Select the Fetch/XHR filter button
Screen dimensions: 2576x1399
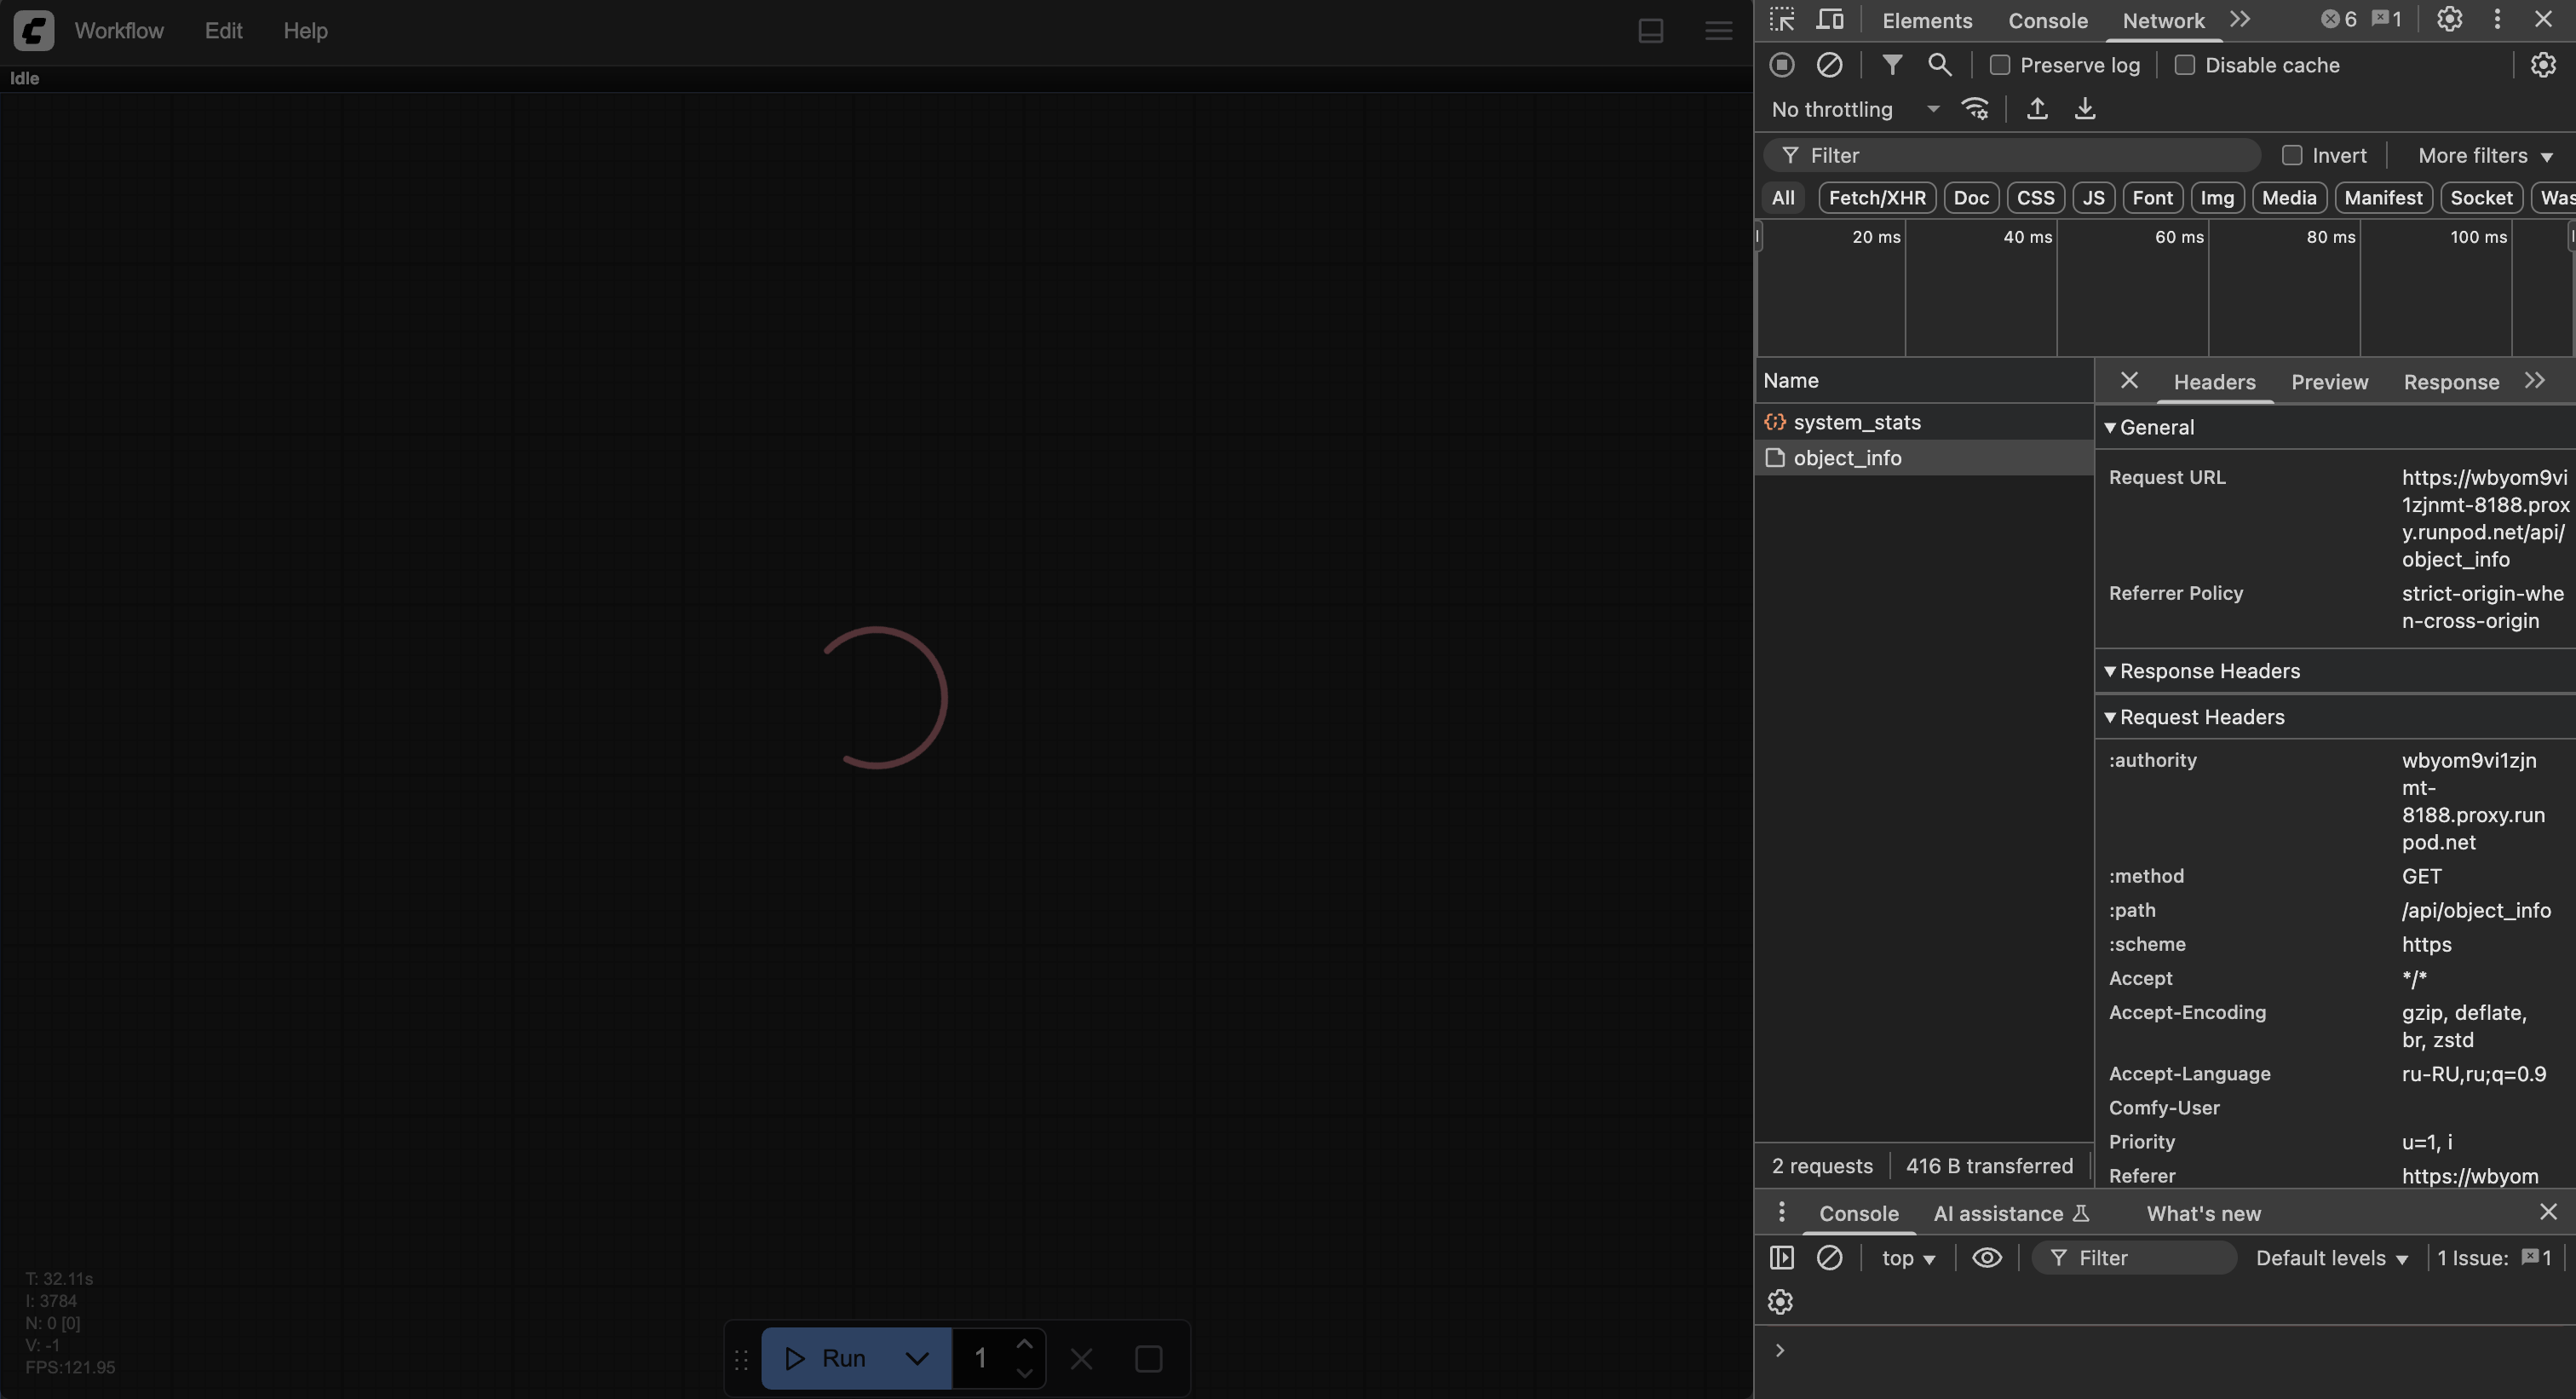pyautogui.click(x=1876, y=198)
